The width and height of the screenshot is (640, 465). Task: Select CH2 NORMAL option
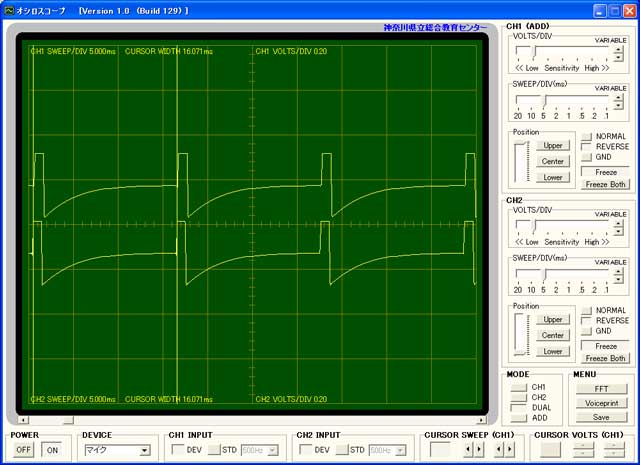[587, 310]
